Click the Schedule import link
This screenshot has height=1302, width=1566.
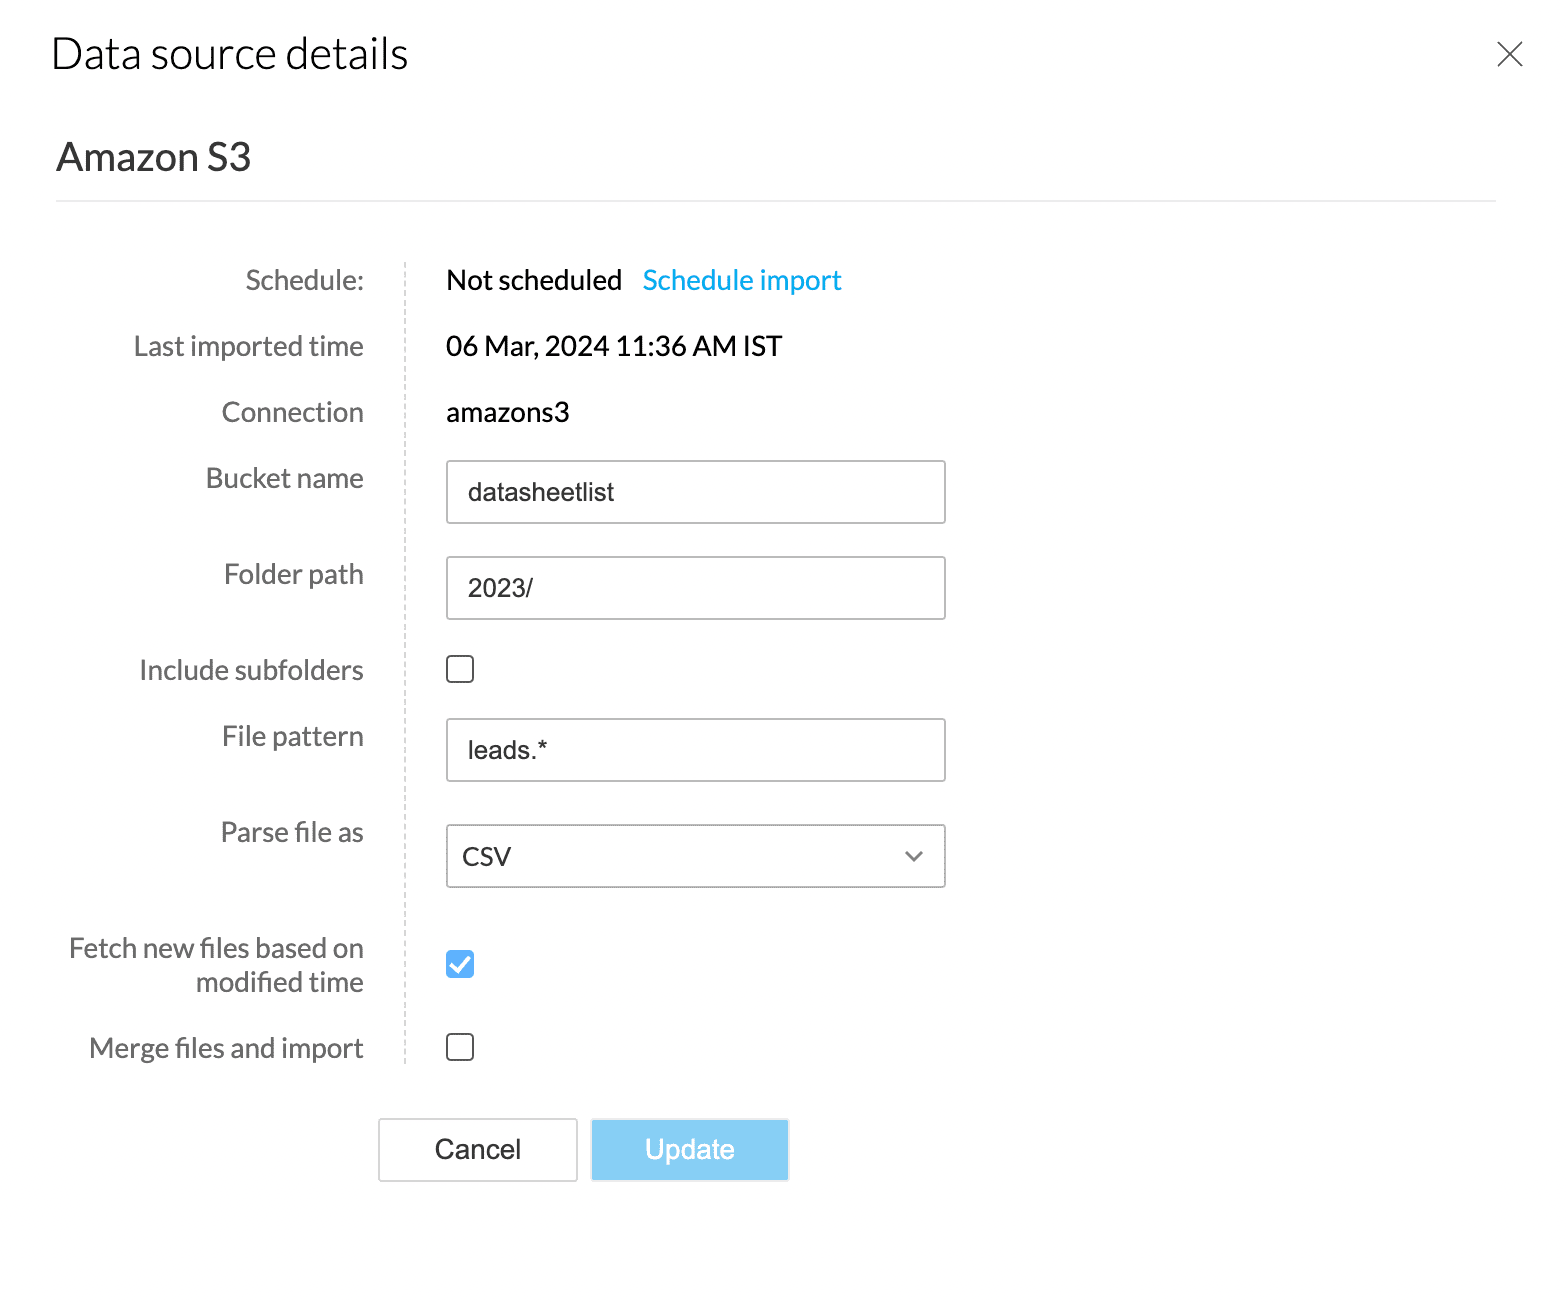point(741,280)
